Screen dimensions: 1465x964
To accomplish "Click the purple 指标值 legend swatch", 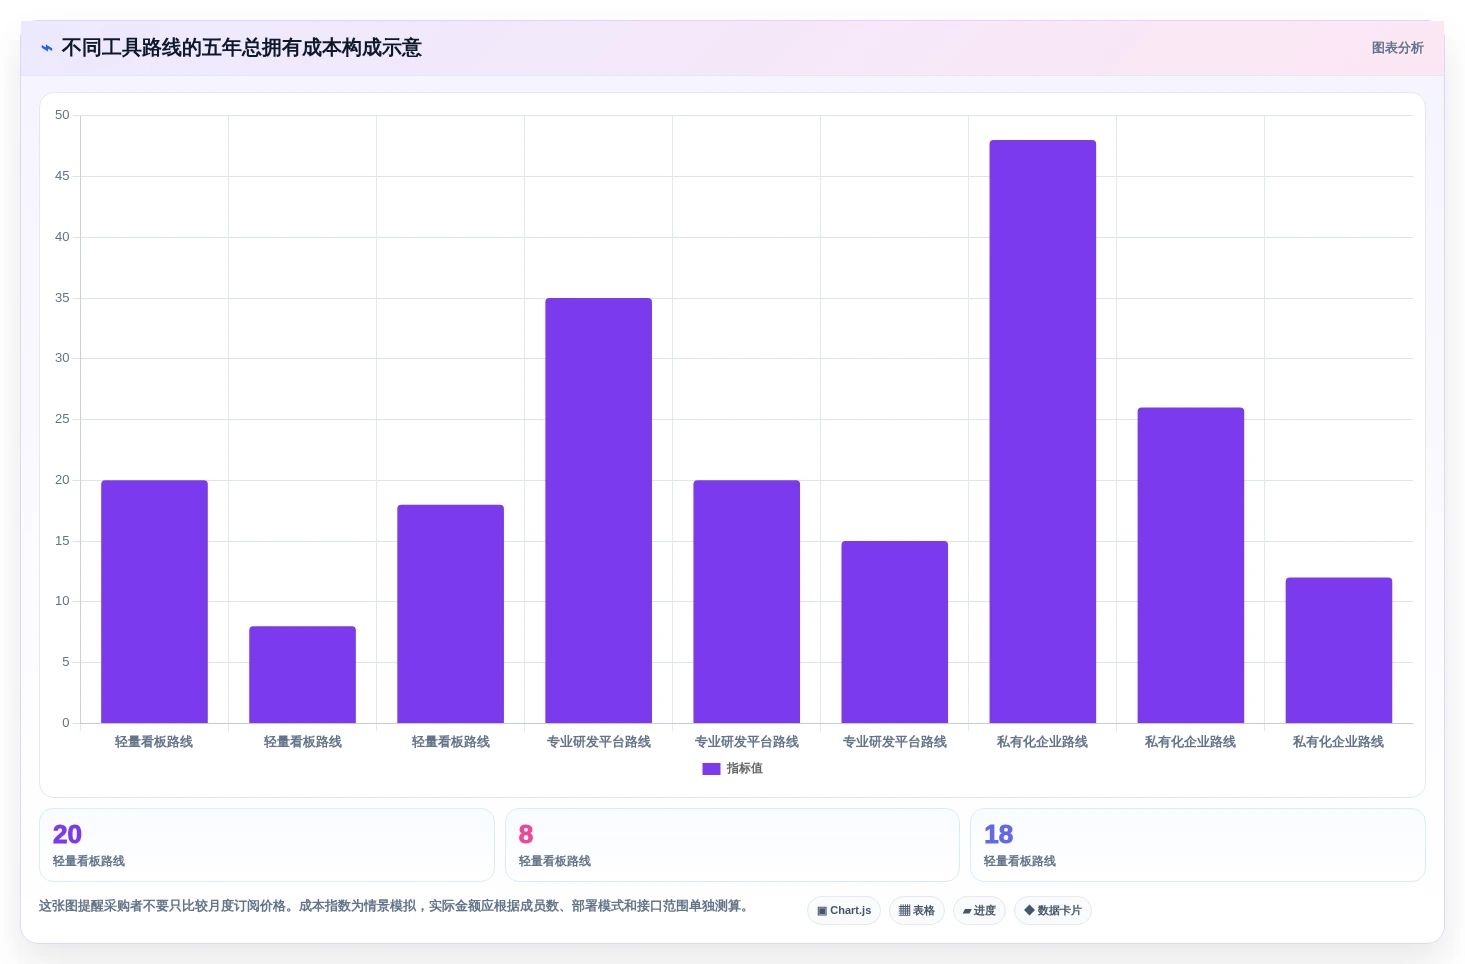I will (x=711, y=769).
